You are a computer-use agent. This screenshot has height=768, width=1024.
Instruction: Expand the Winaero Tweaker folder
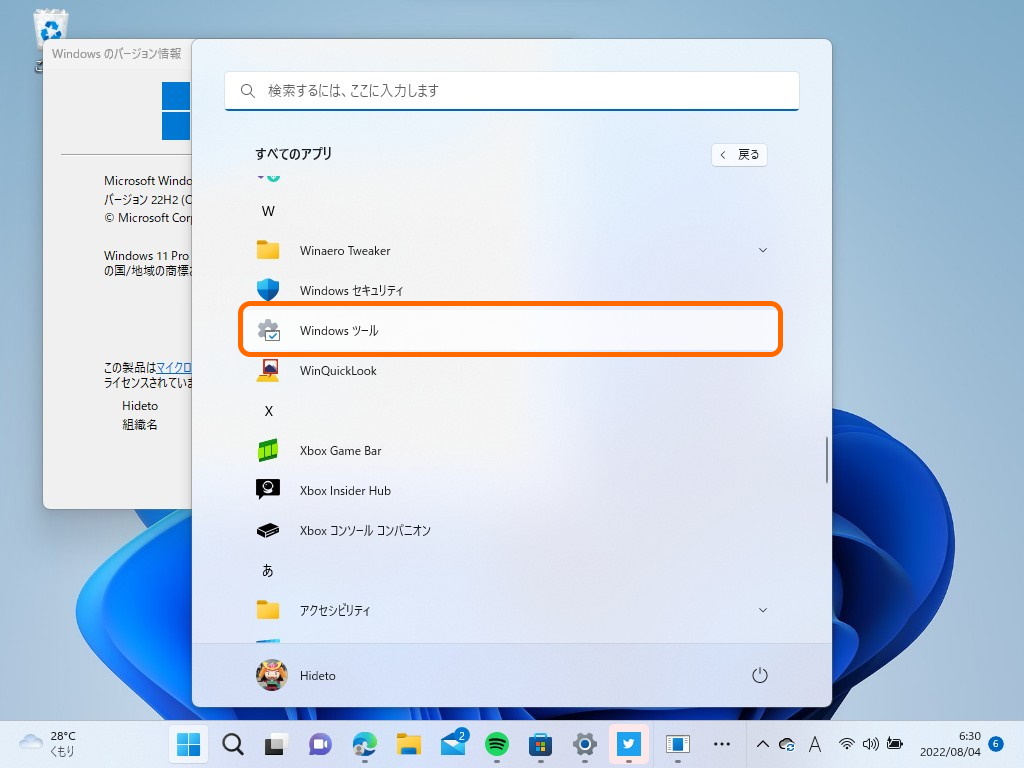(x=763, y=250)
